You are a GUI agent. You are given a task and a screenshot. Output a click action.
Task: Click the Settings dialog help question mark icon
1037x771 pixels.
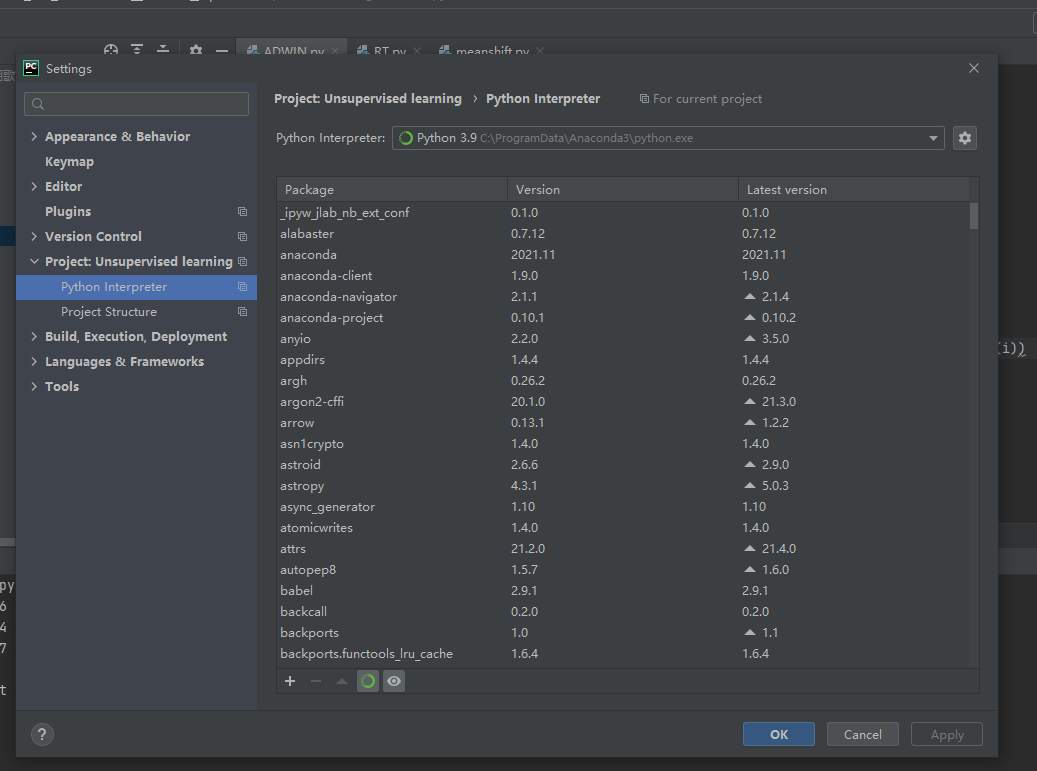point(42,734)
